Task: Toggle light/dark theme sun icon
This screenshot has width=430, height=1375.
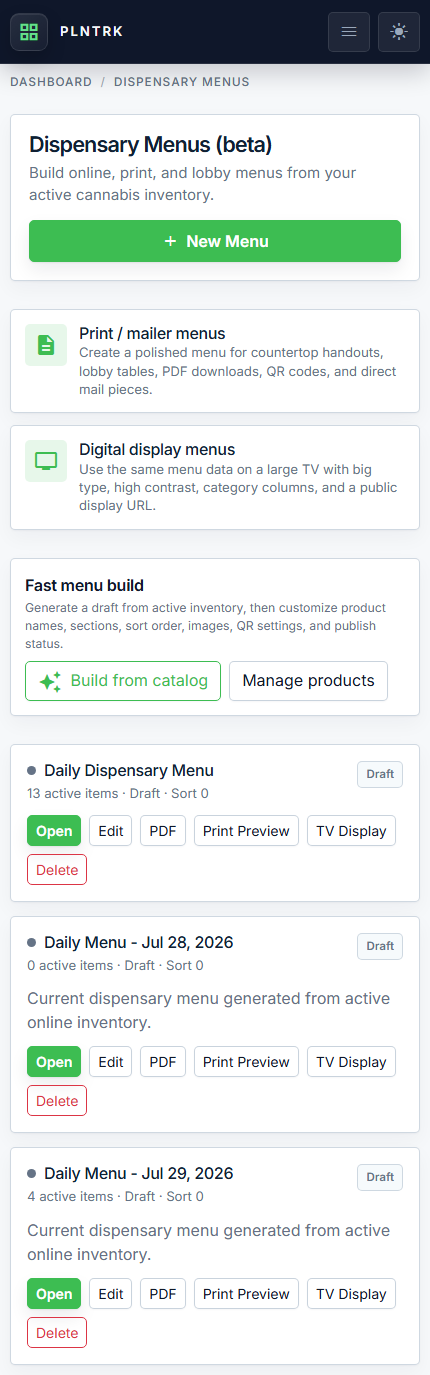Action: [x=399, y=32]
